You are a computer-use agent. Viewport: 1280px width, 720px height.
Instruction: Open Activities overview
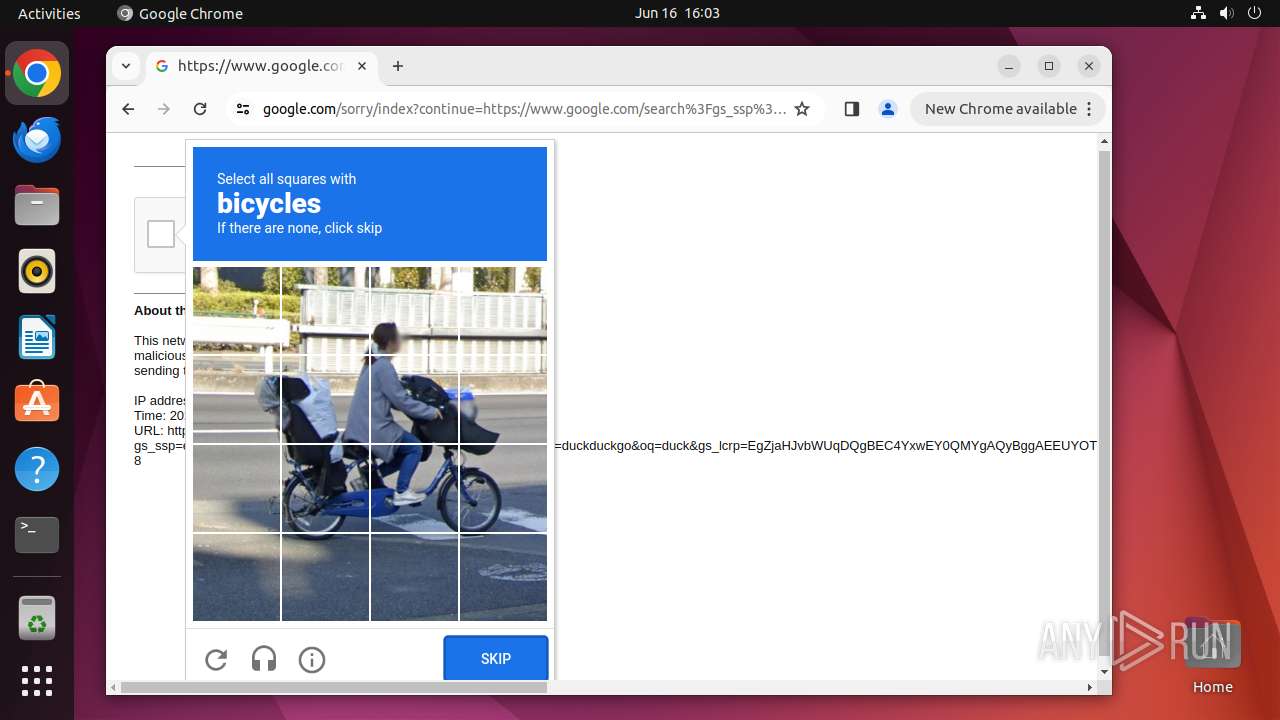(49, 13)
